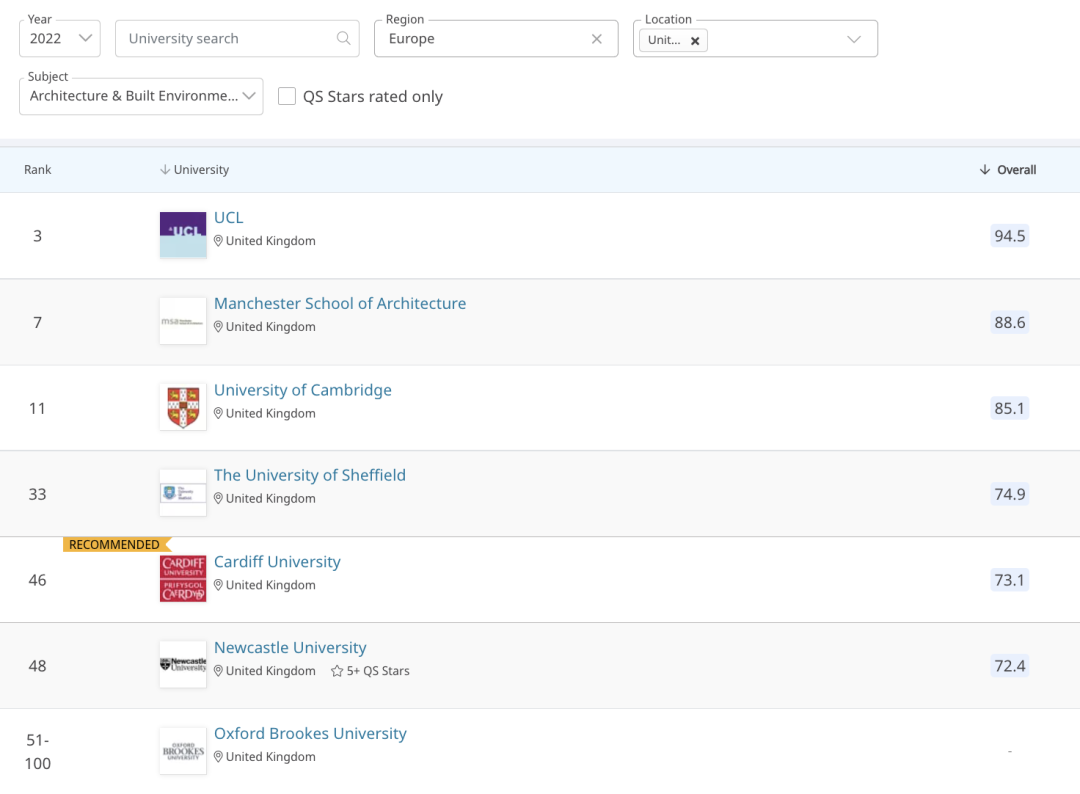Viewport: 1080px width, 794px height.
Task: Open The University of Sheffield link
Action: (x=309, y=475)
